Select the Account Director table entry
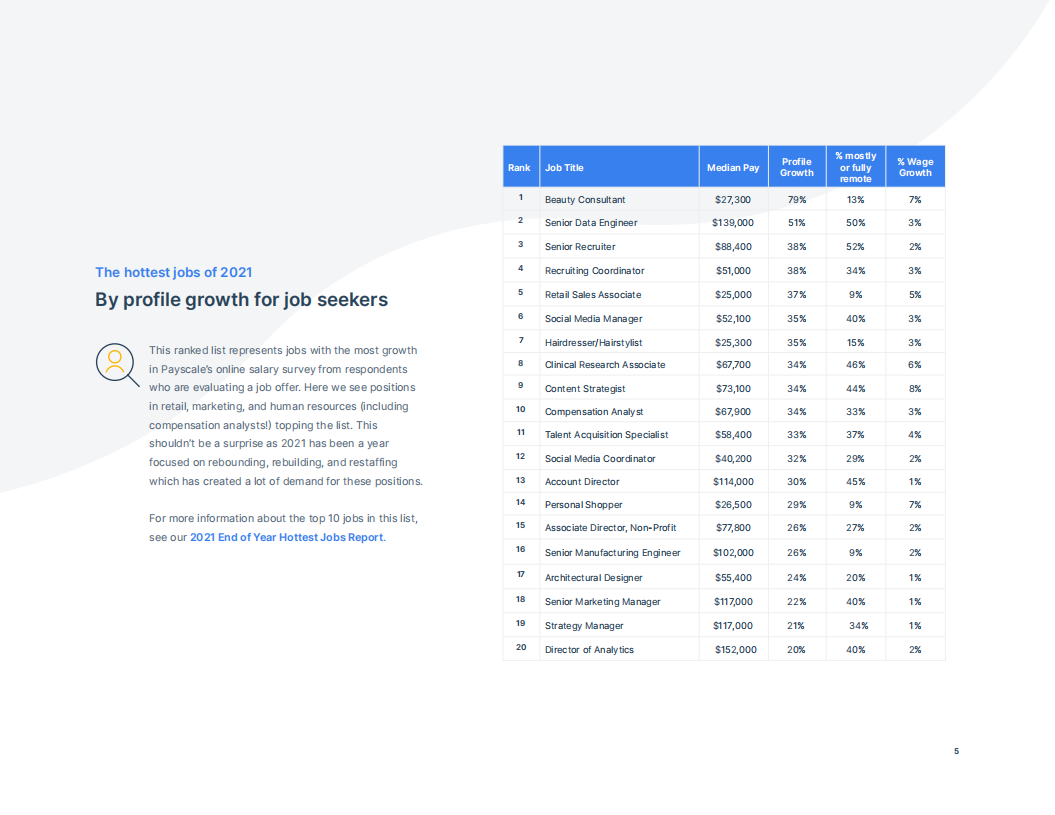 click(582, 482)
